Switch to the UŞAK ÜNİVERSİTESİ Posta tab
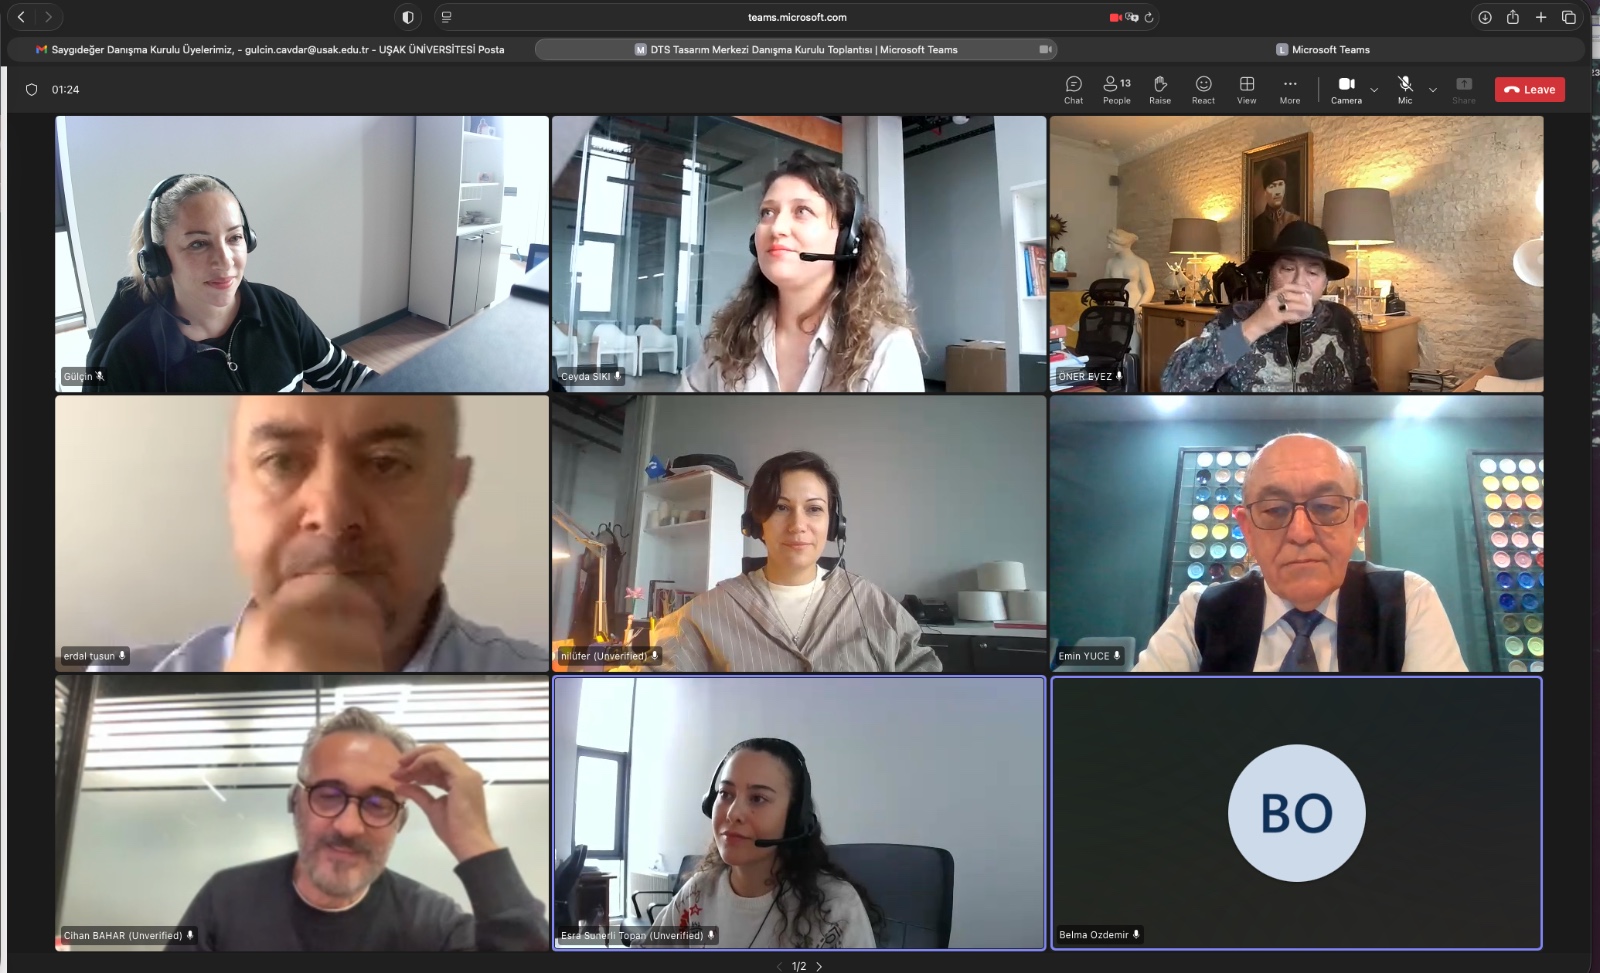The image size is (1600, 973). (270, 49)
